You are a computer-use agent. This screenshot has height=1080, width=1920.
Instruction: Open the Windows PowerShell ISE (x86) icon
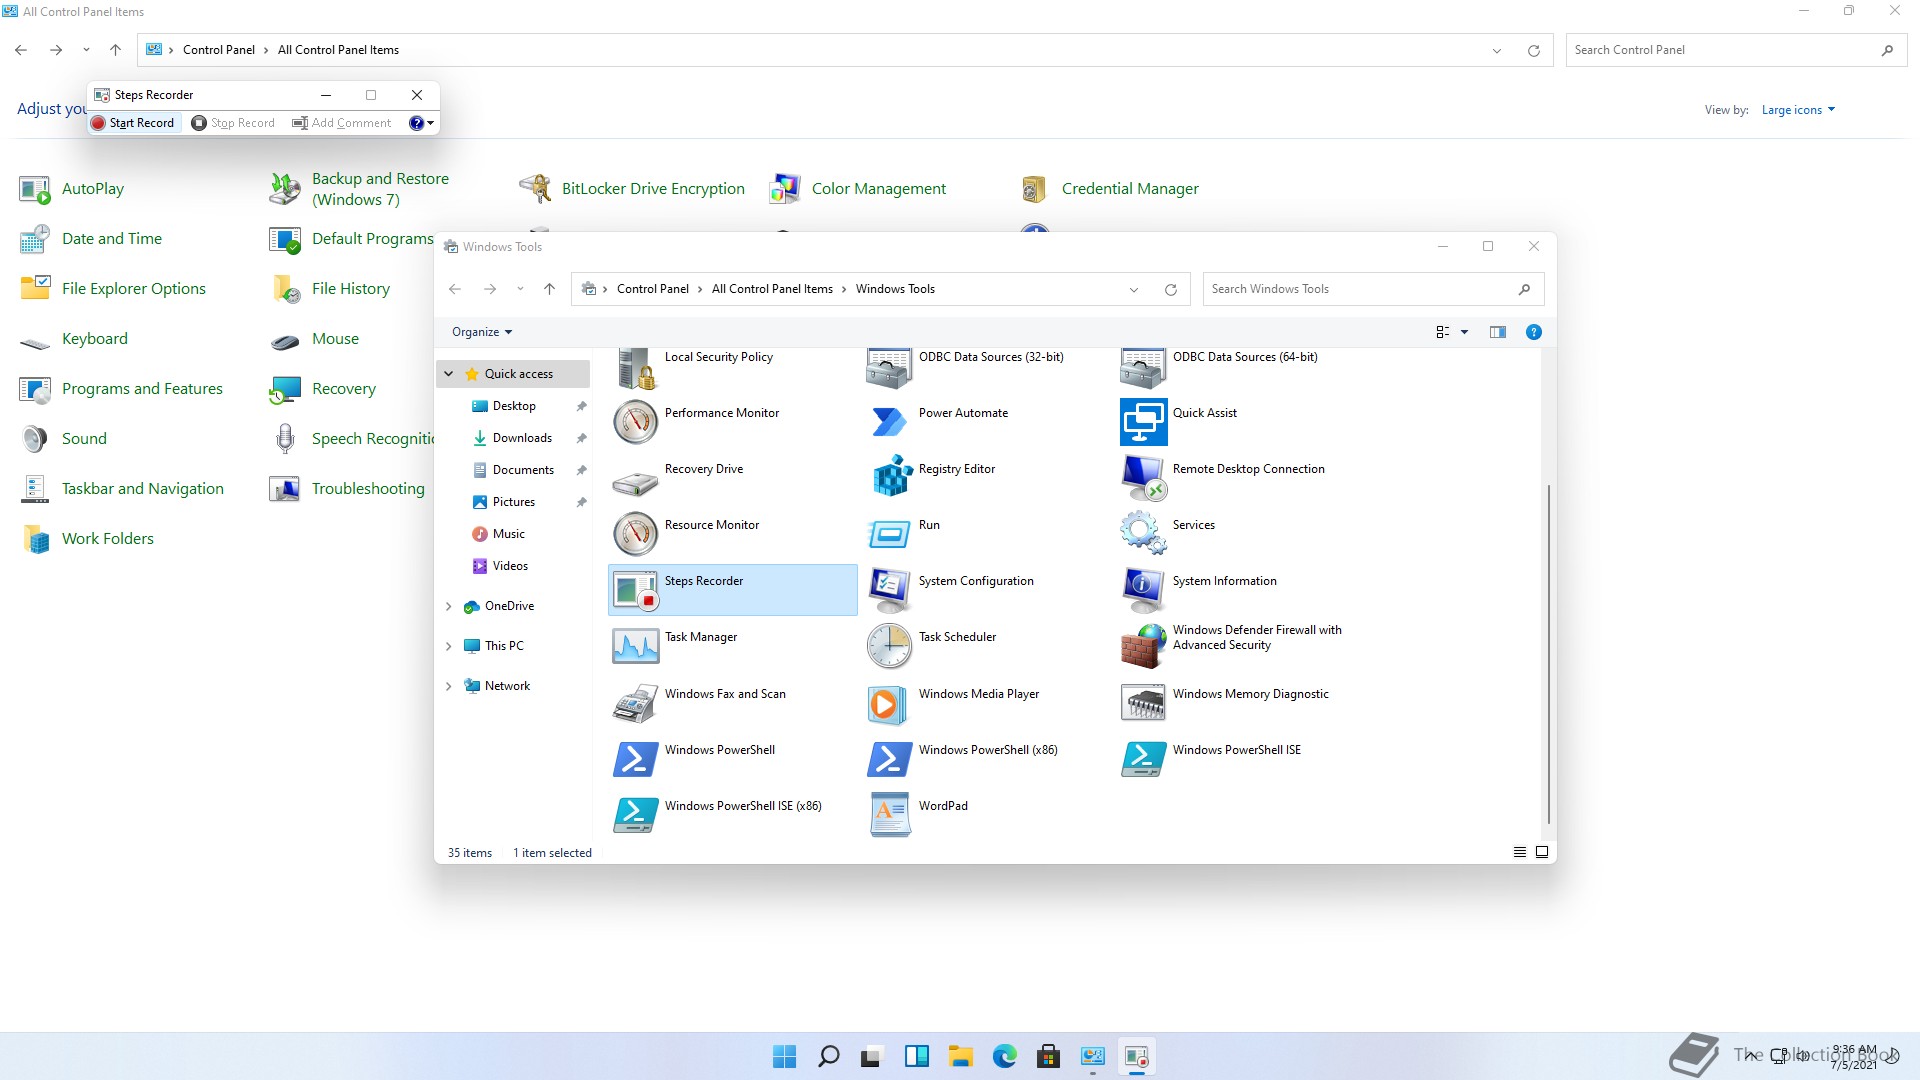coord(635,815)
